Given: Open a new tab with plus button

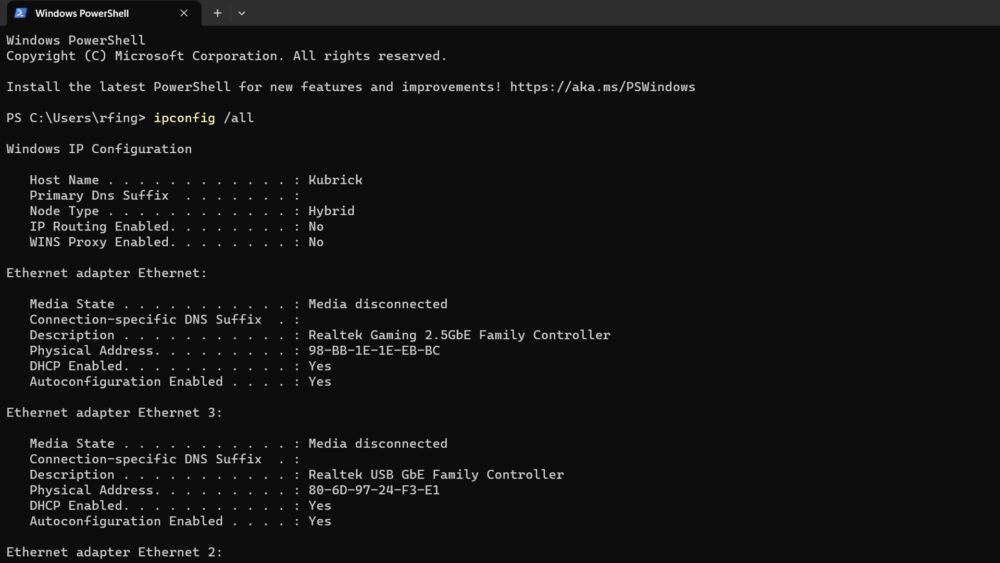Looking at the screenshot, I should pyautogui.click(x=217, y=13).
